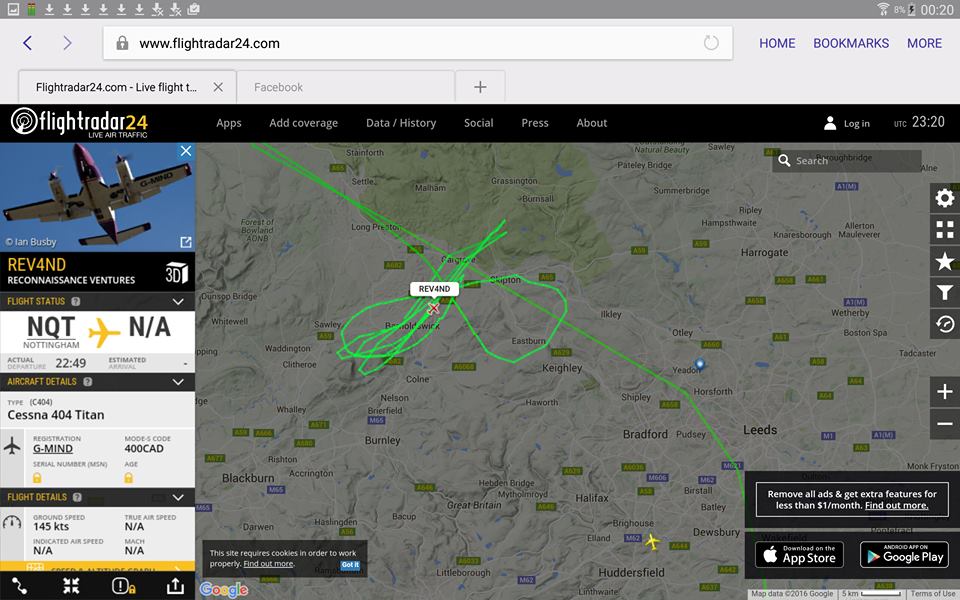The height and width of the screenshot is (600, 960).
Task: Collapse the Flight Status section
Action: [178, 301]
